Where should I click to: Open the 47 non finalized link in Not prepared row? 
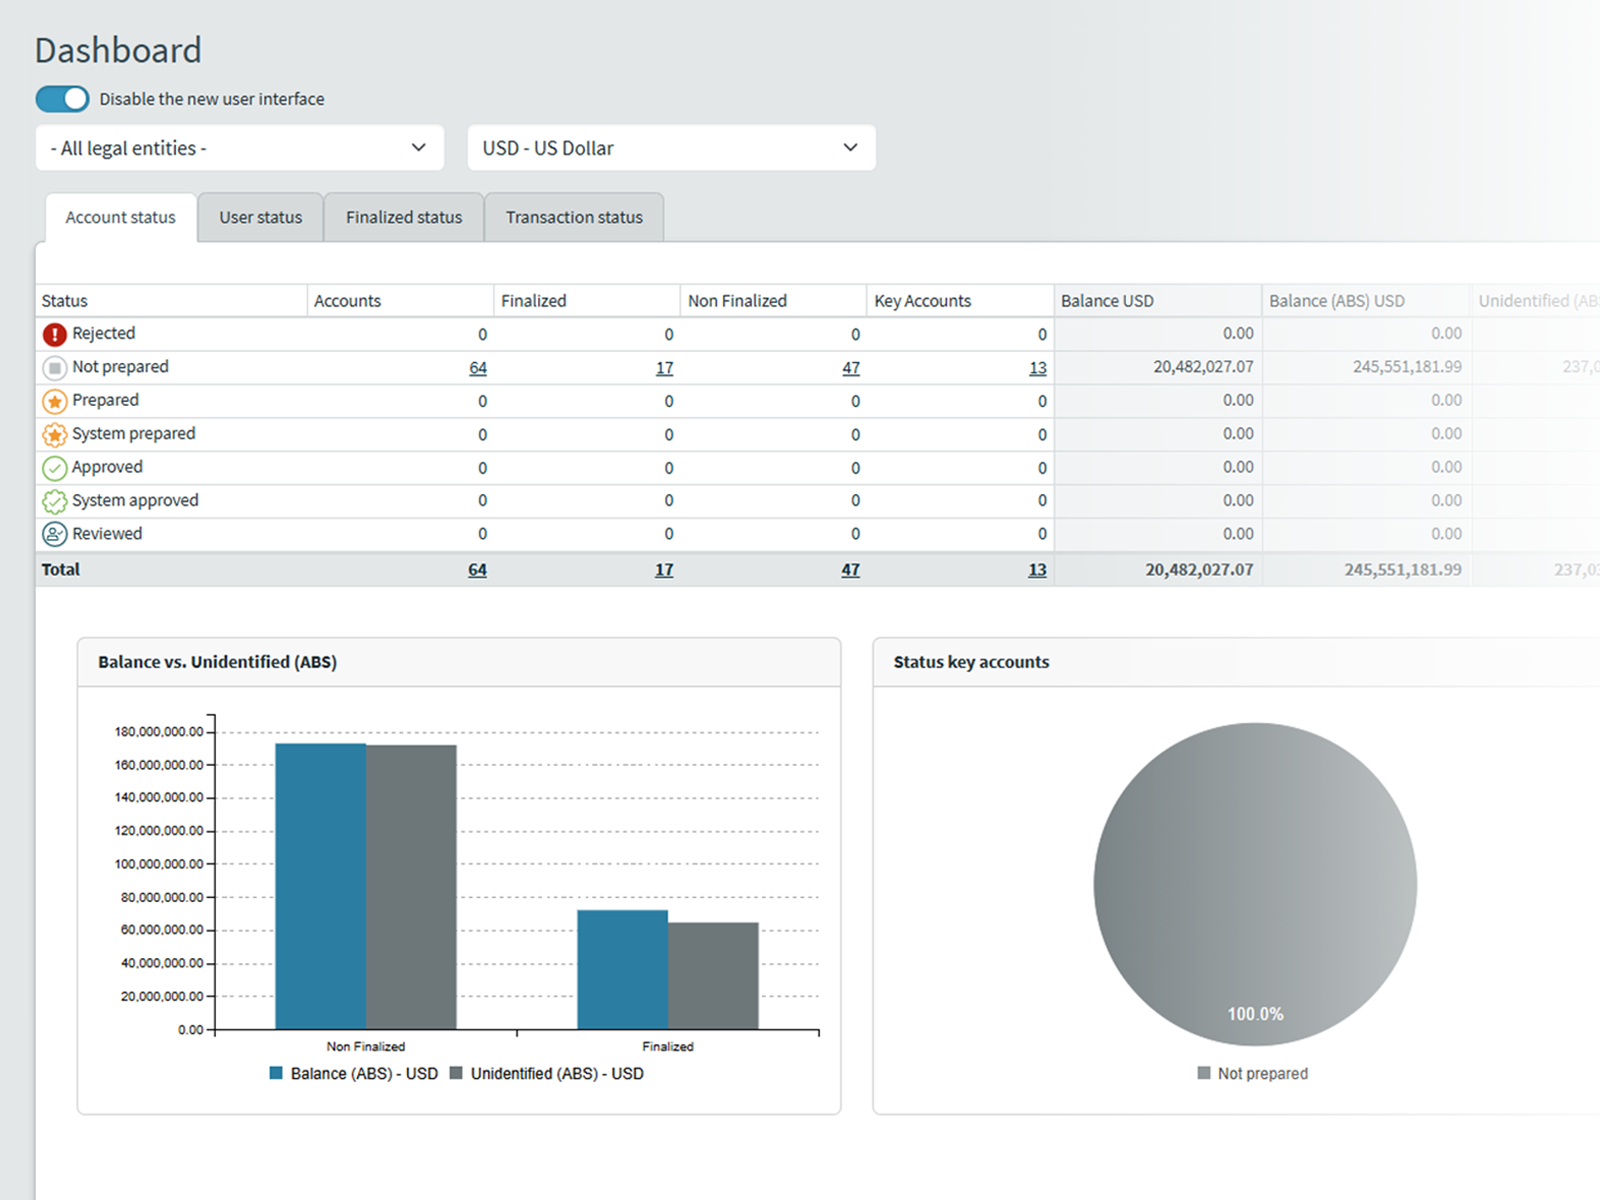click(851, 368)
